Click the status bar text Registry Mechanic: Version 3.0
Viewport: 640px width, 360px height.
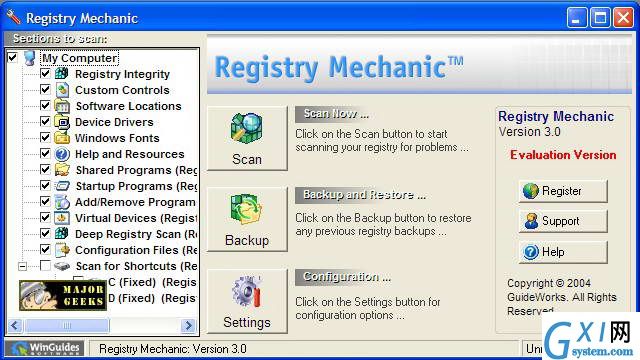(x=173, y=349)
